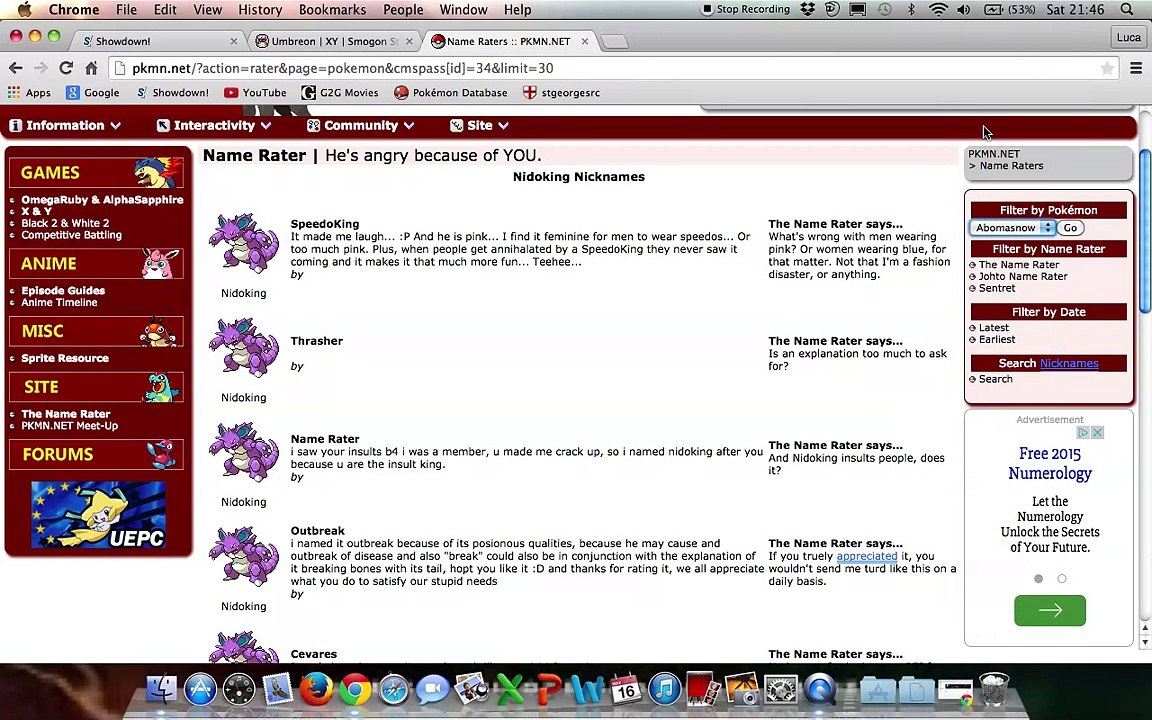
Task: Sort nicknames by Earliest date
Action: pos(997,339)
